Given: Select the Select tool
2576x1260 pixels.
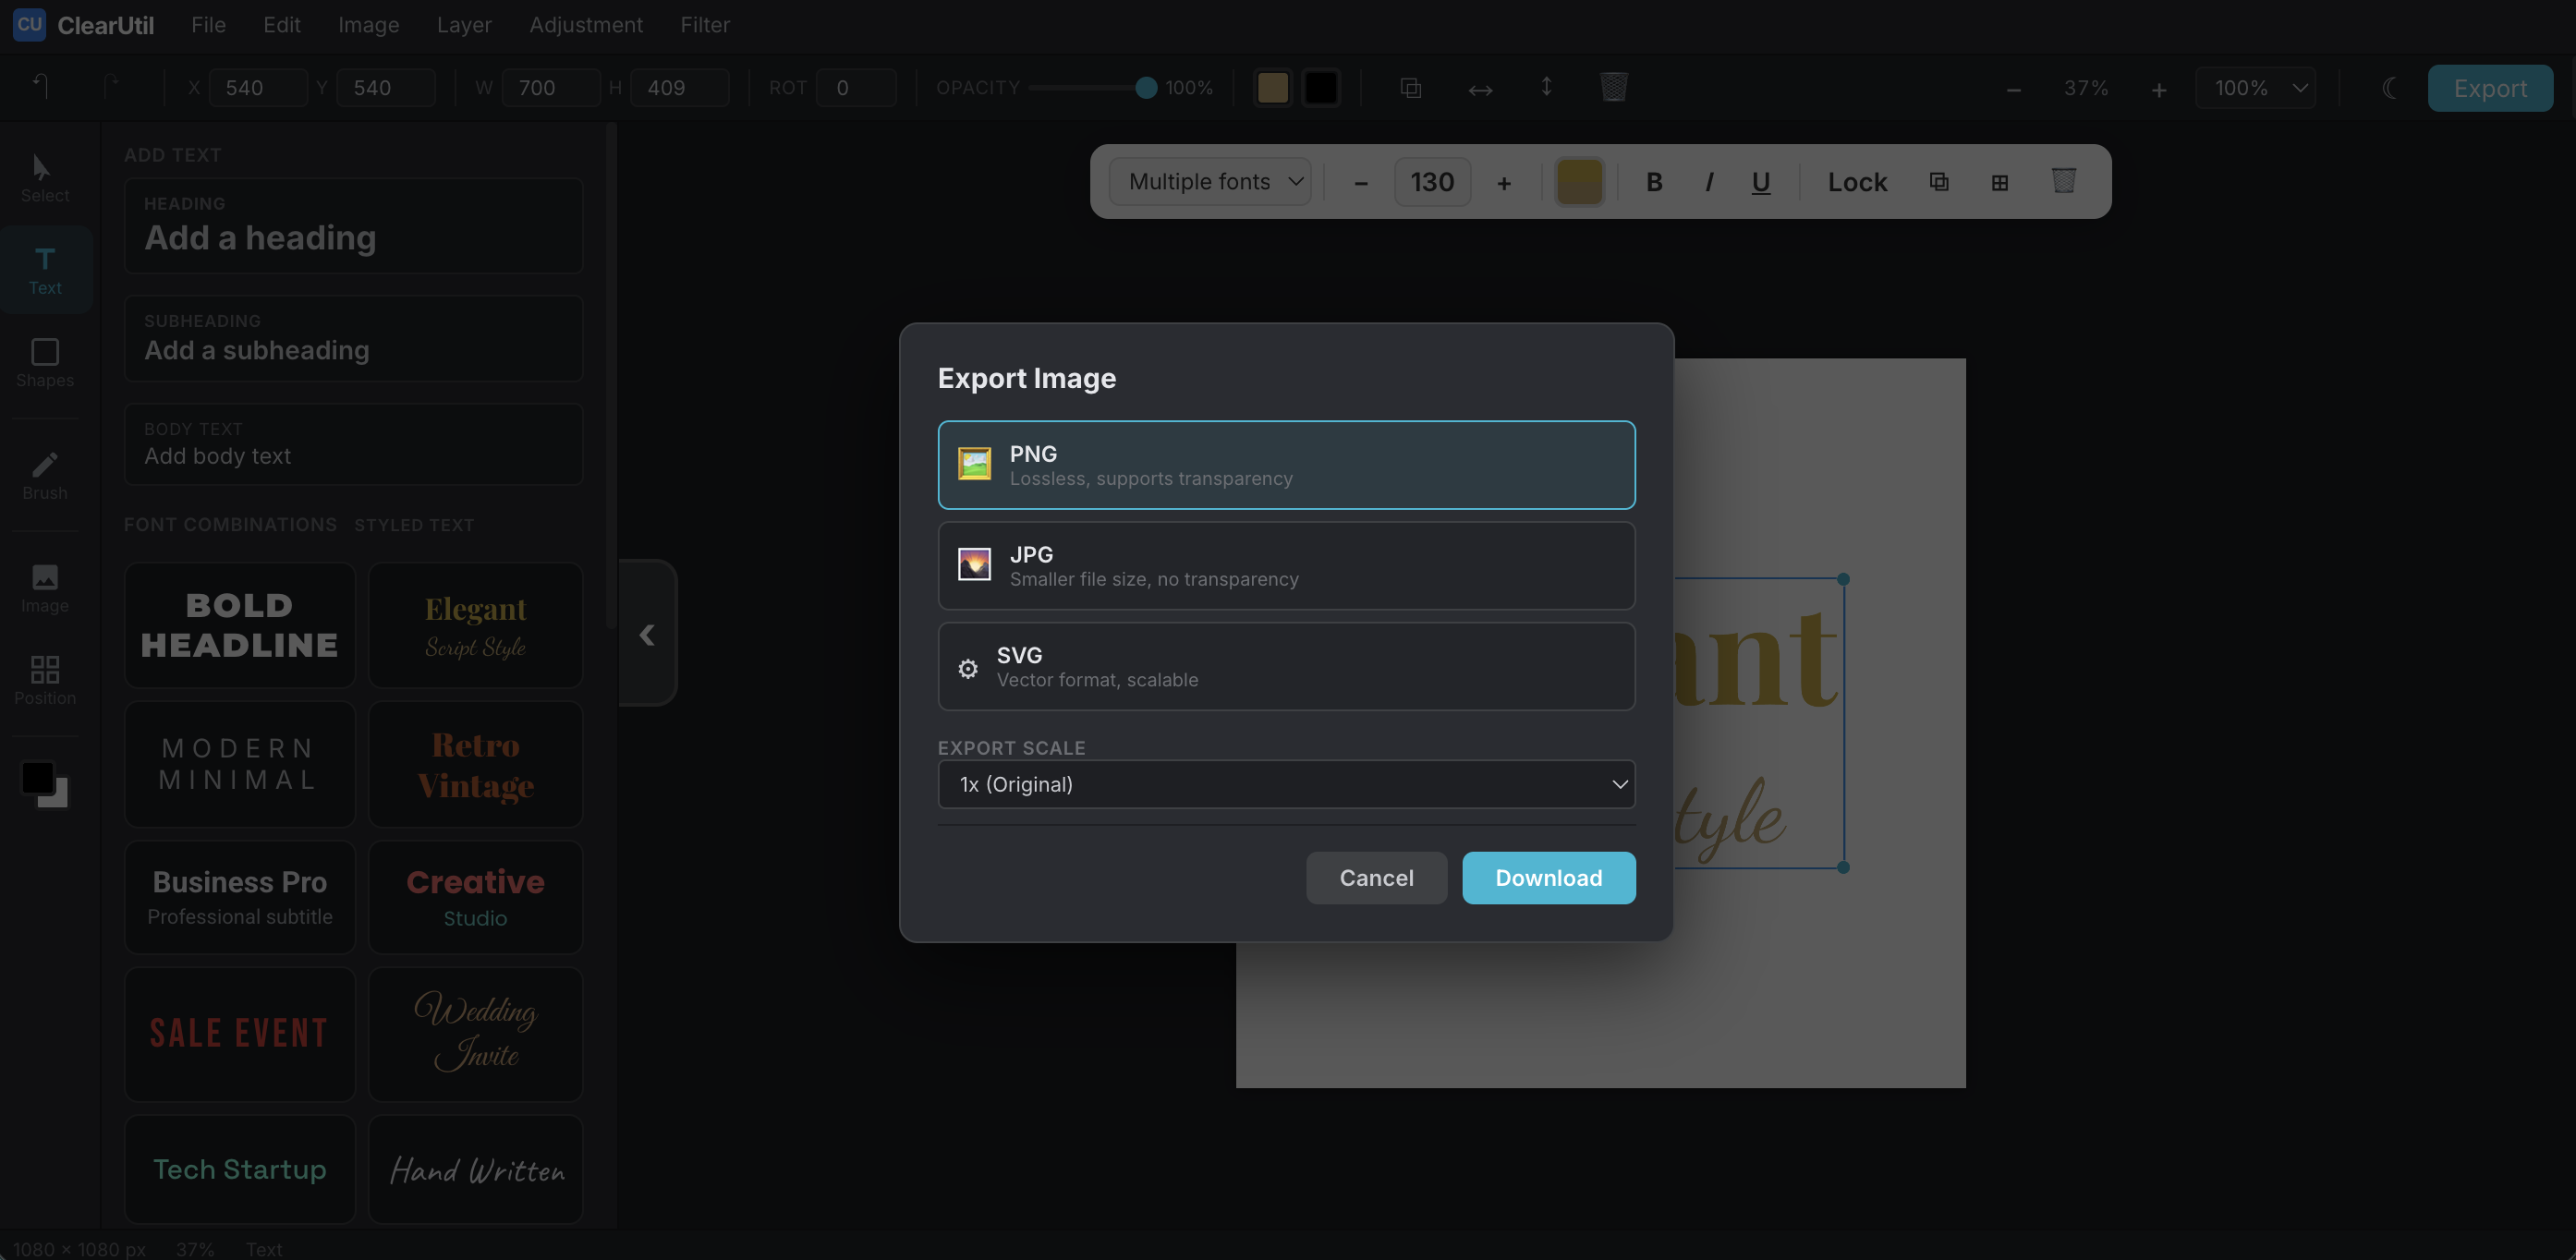Looking at the screenshot, I should click(45, 176).
